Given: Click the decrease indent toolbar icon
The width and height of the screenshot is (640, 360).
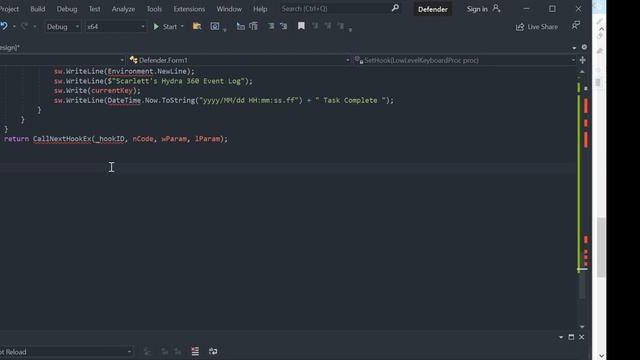Looking at the screenshot, I should point(271,27).
